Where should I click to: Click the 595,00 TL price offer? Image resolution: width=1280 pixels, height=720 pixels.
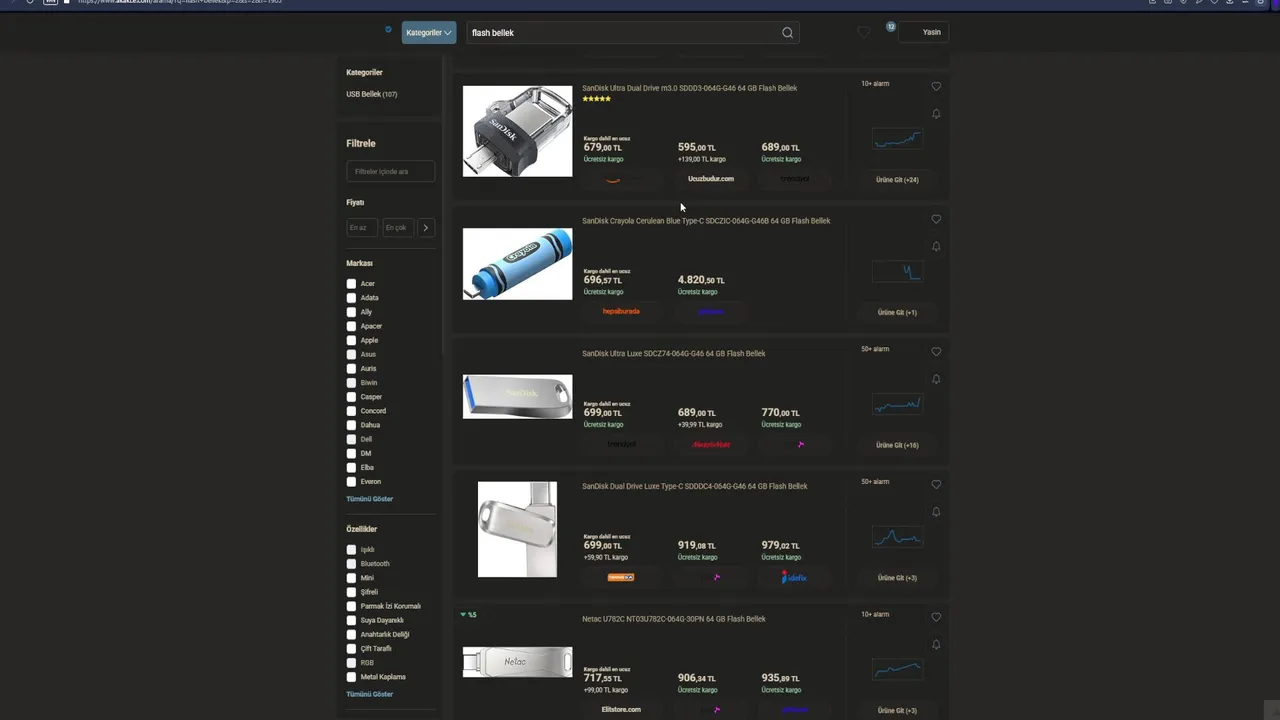coord(697,147)
